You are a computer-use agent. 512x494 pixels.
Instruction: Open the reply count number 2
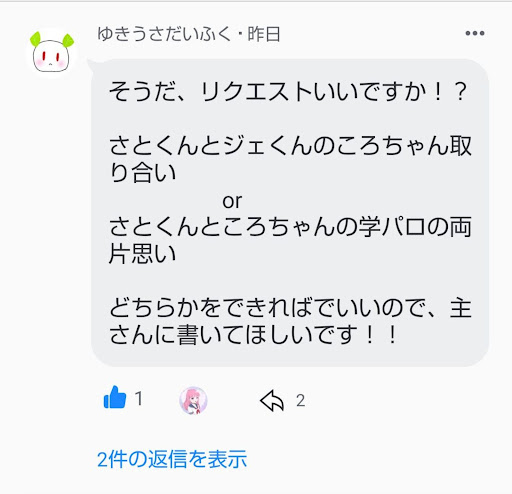point(300,400)
